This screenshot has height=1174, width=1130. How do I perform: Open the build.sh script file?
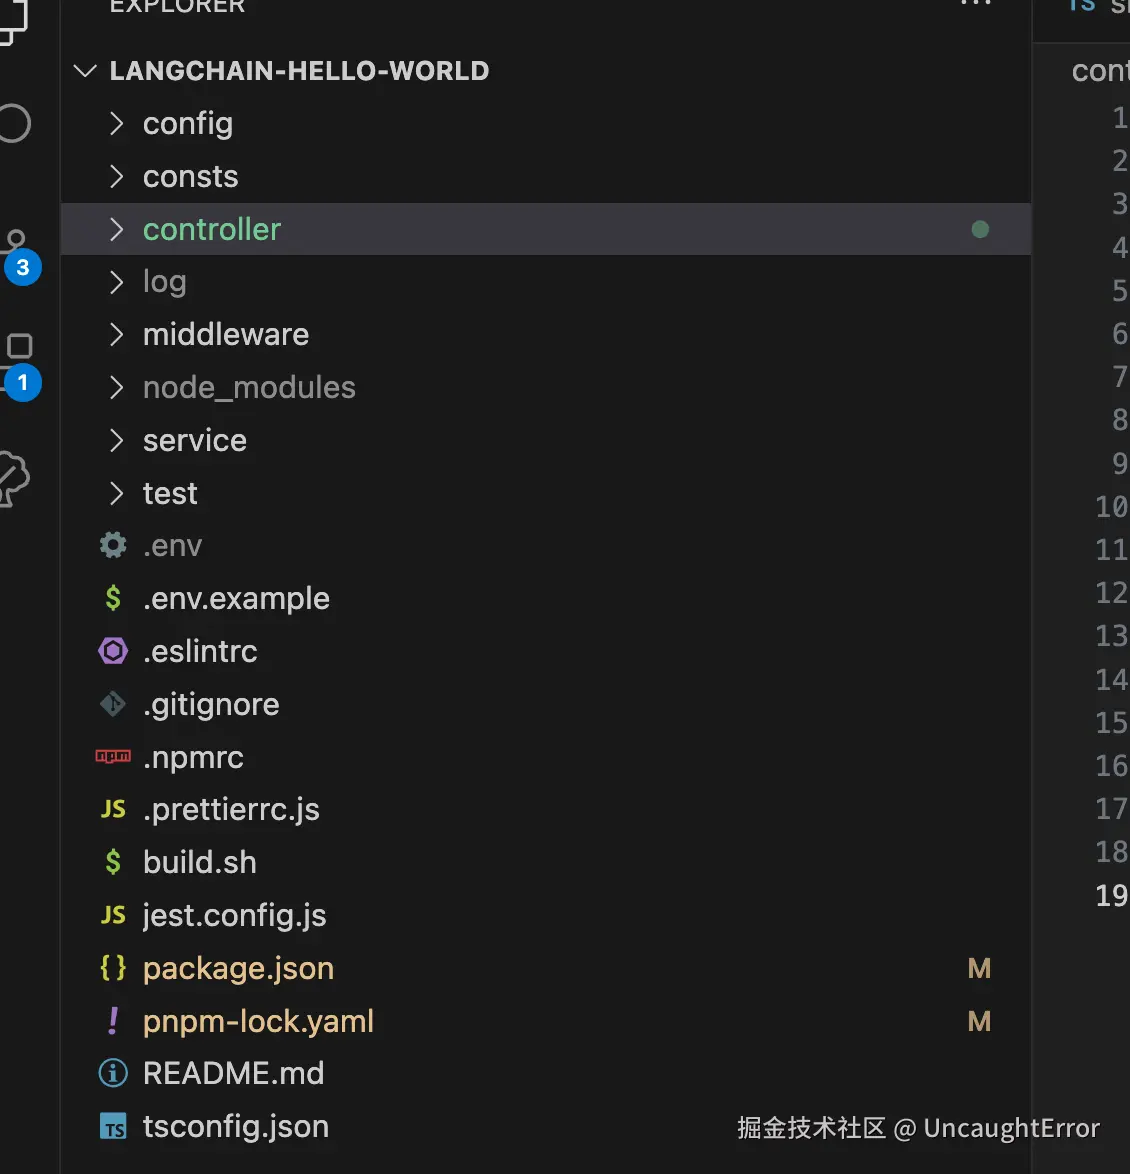click(200, 862)
